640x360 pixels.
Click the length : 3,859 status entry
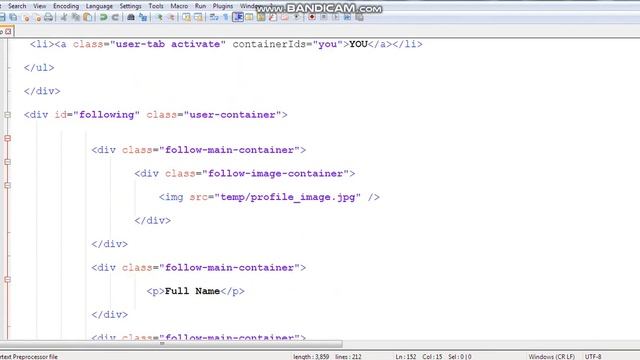(311, 357)
